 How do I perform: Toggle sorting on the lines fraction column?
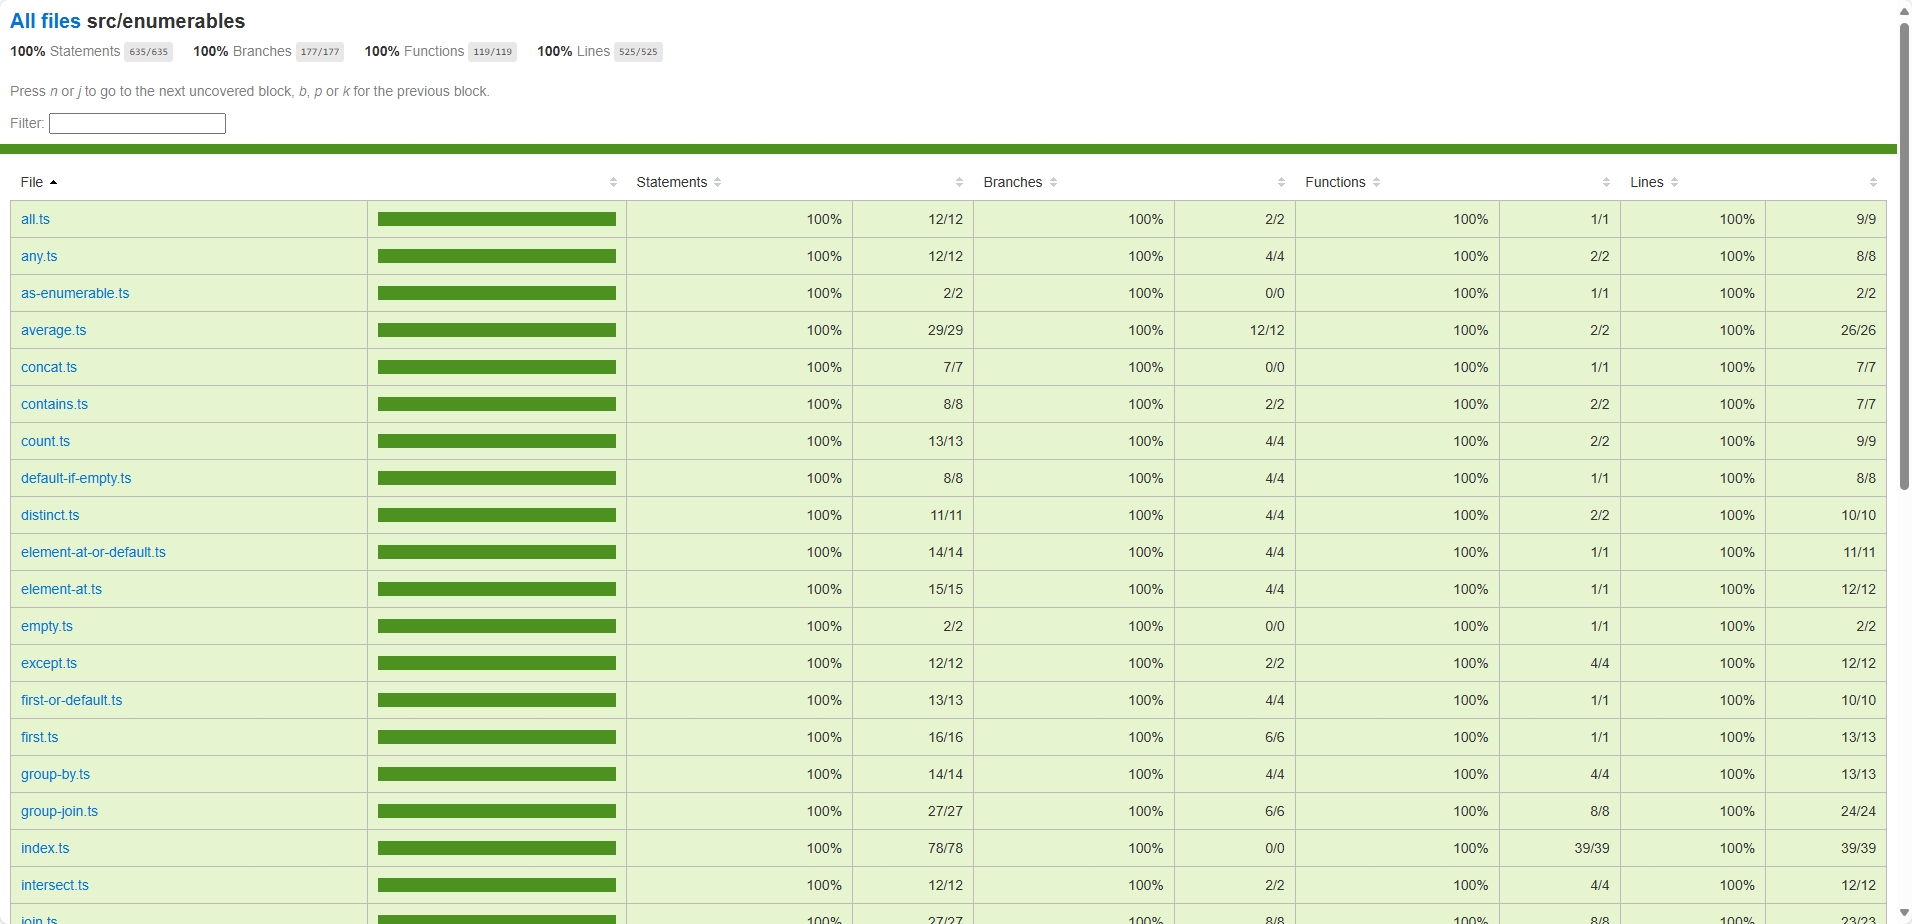[x=1873, y=182]
